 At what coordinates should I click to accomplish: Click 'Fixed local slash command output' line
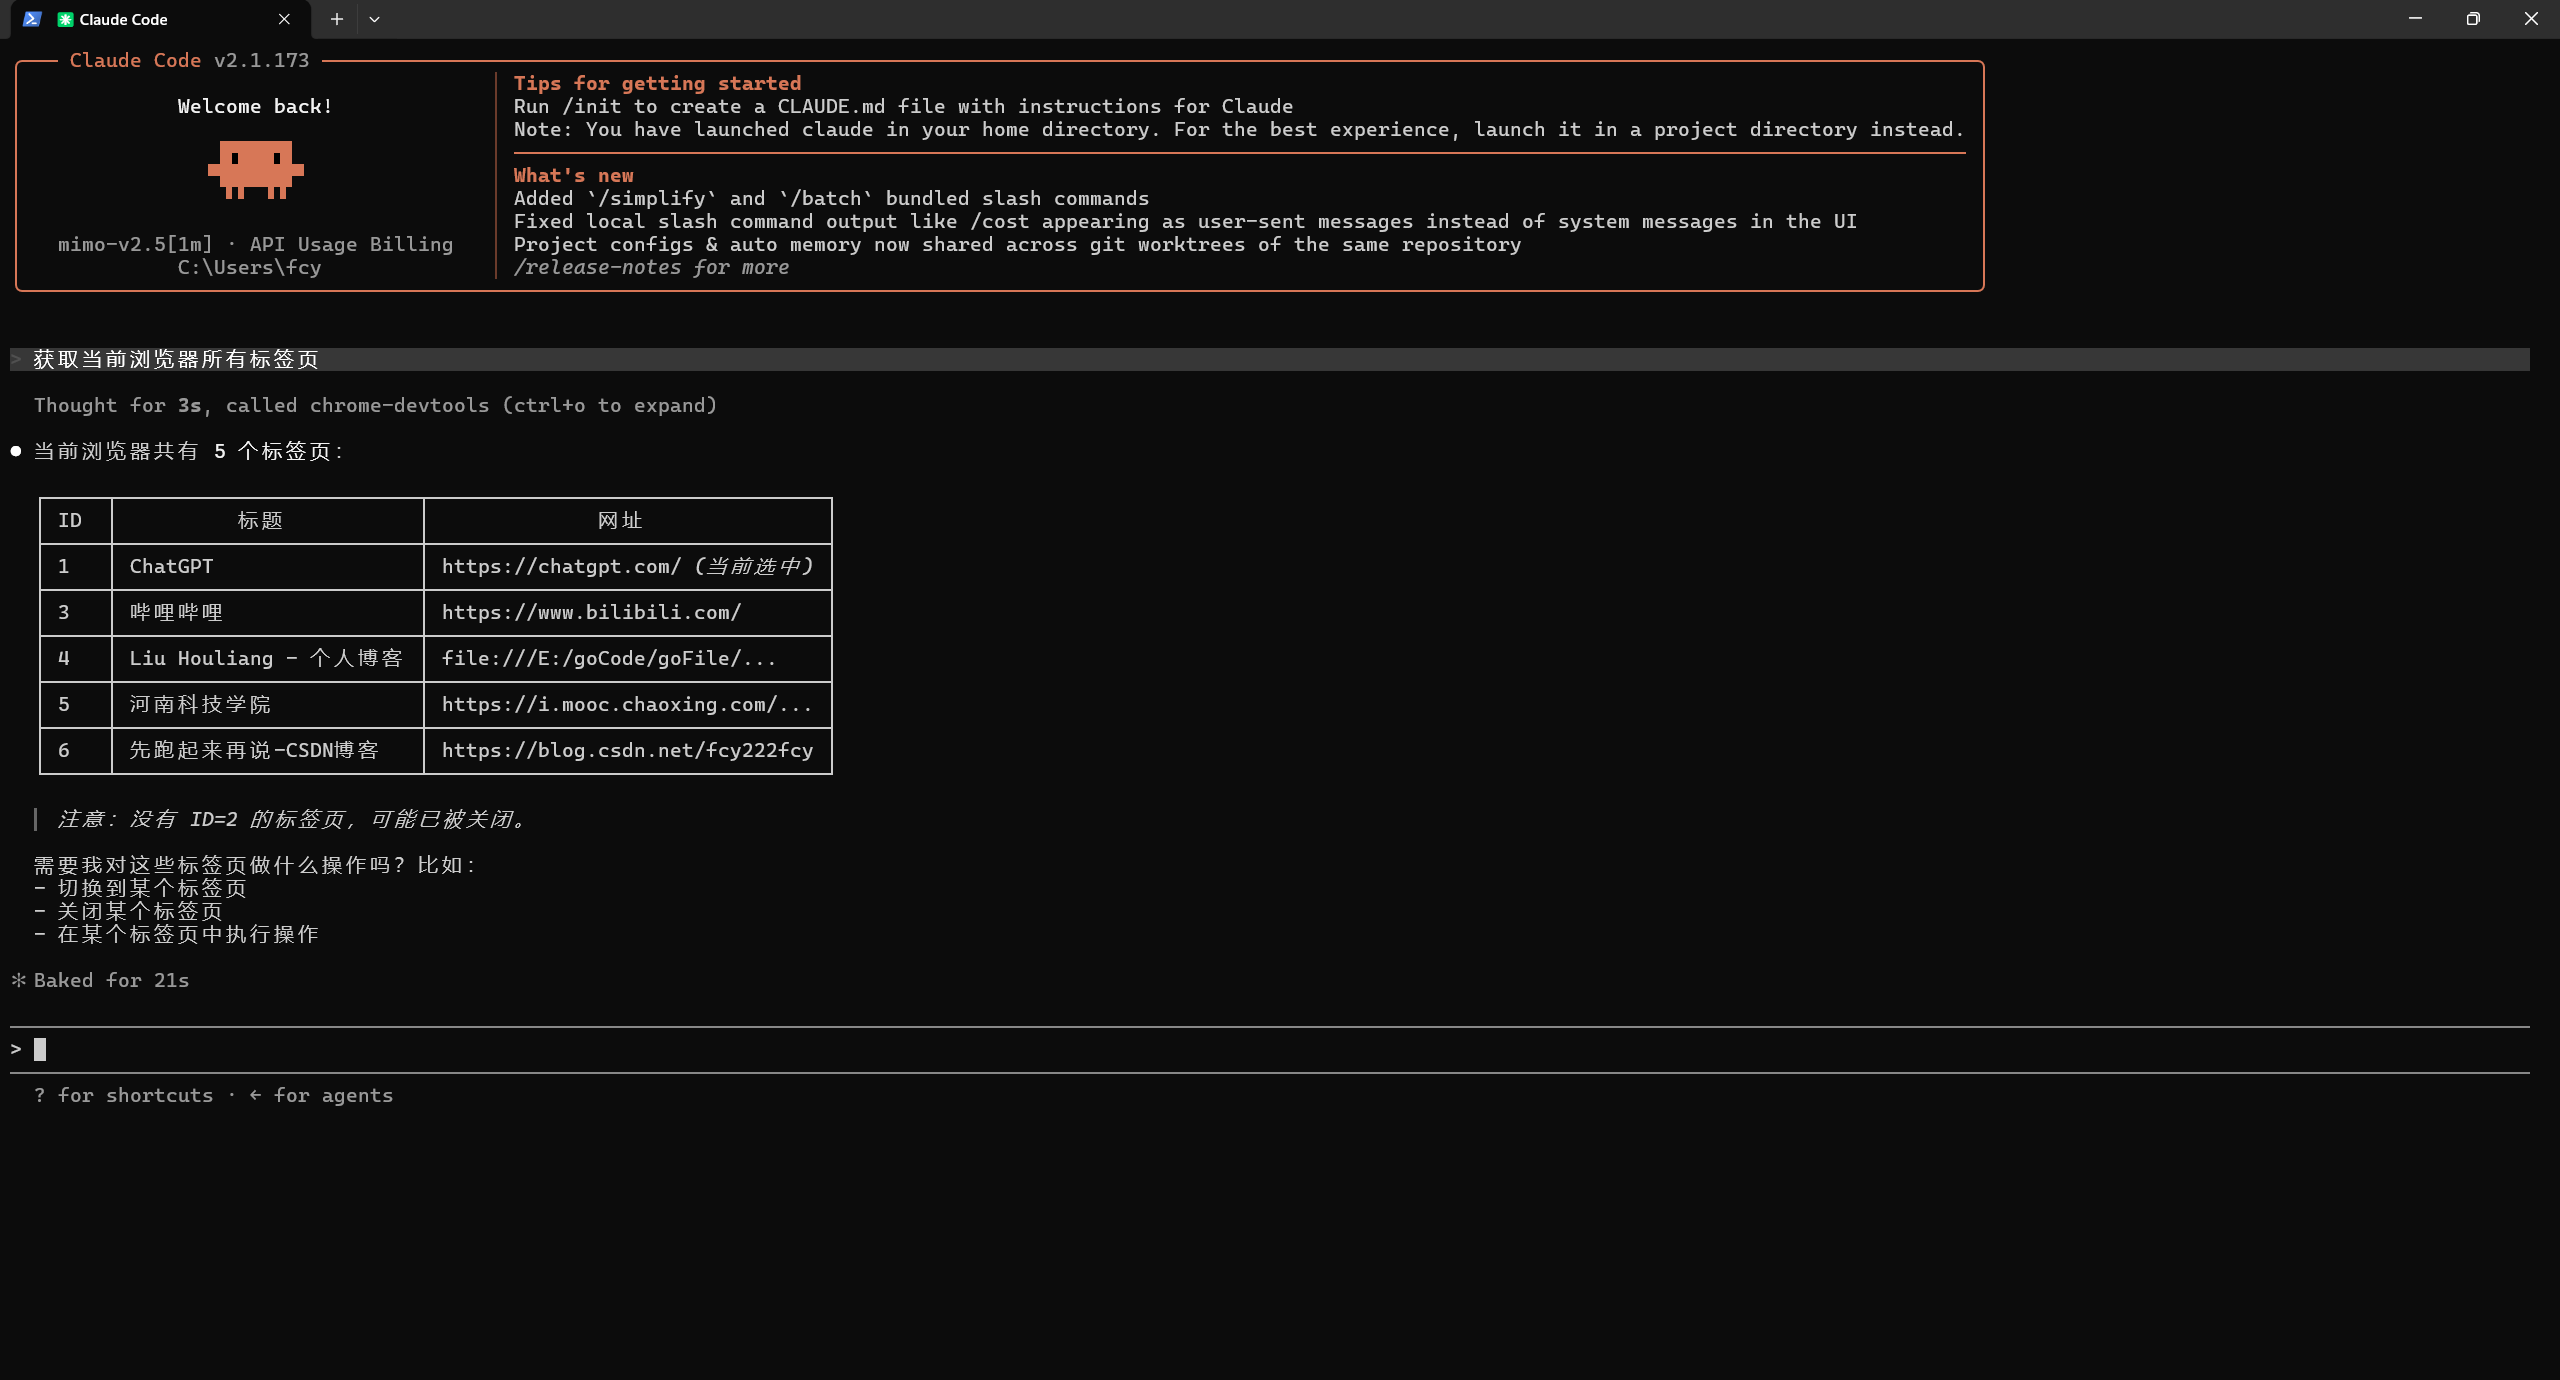tap(1185, 221)
